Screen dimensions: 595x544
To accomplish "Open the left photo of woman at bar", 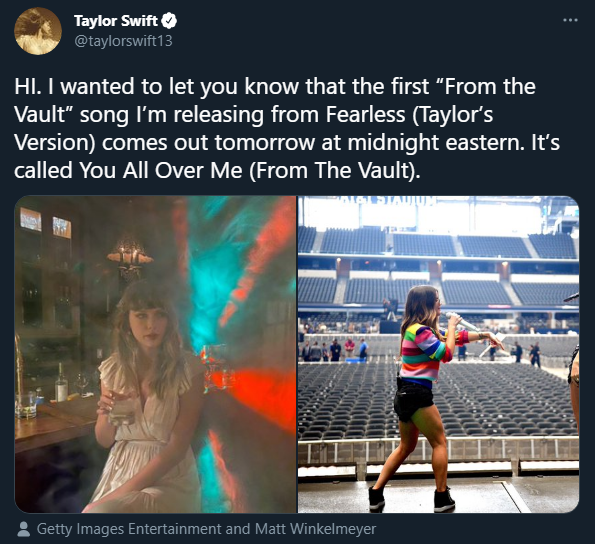I will point(156,354).
